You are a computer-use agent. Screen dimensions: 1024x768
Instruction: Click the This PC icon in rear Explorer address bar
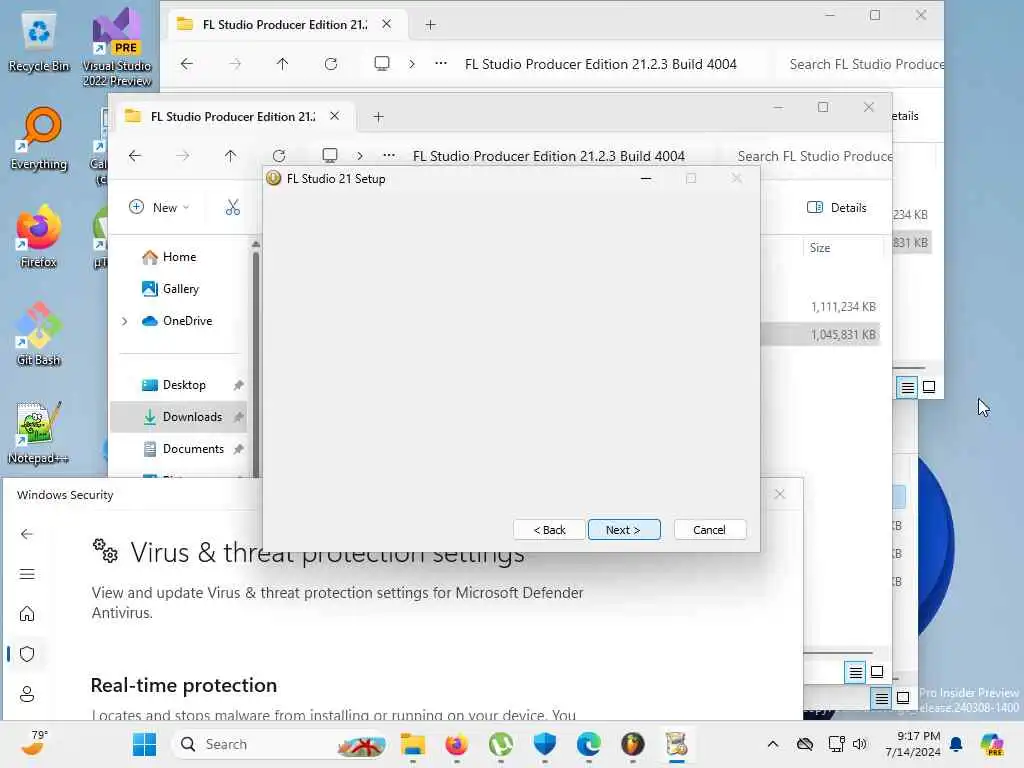pos(382,63)
